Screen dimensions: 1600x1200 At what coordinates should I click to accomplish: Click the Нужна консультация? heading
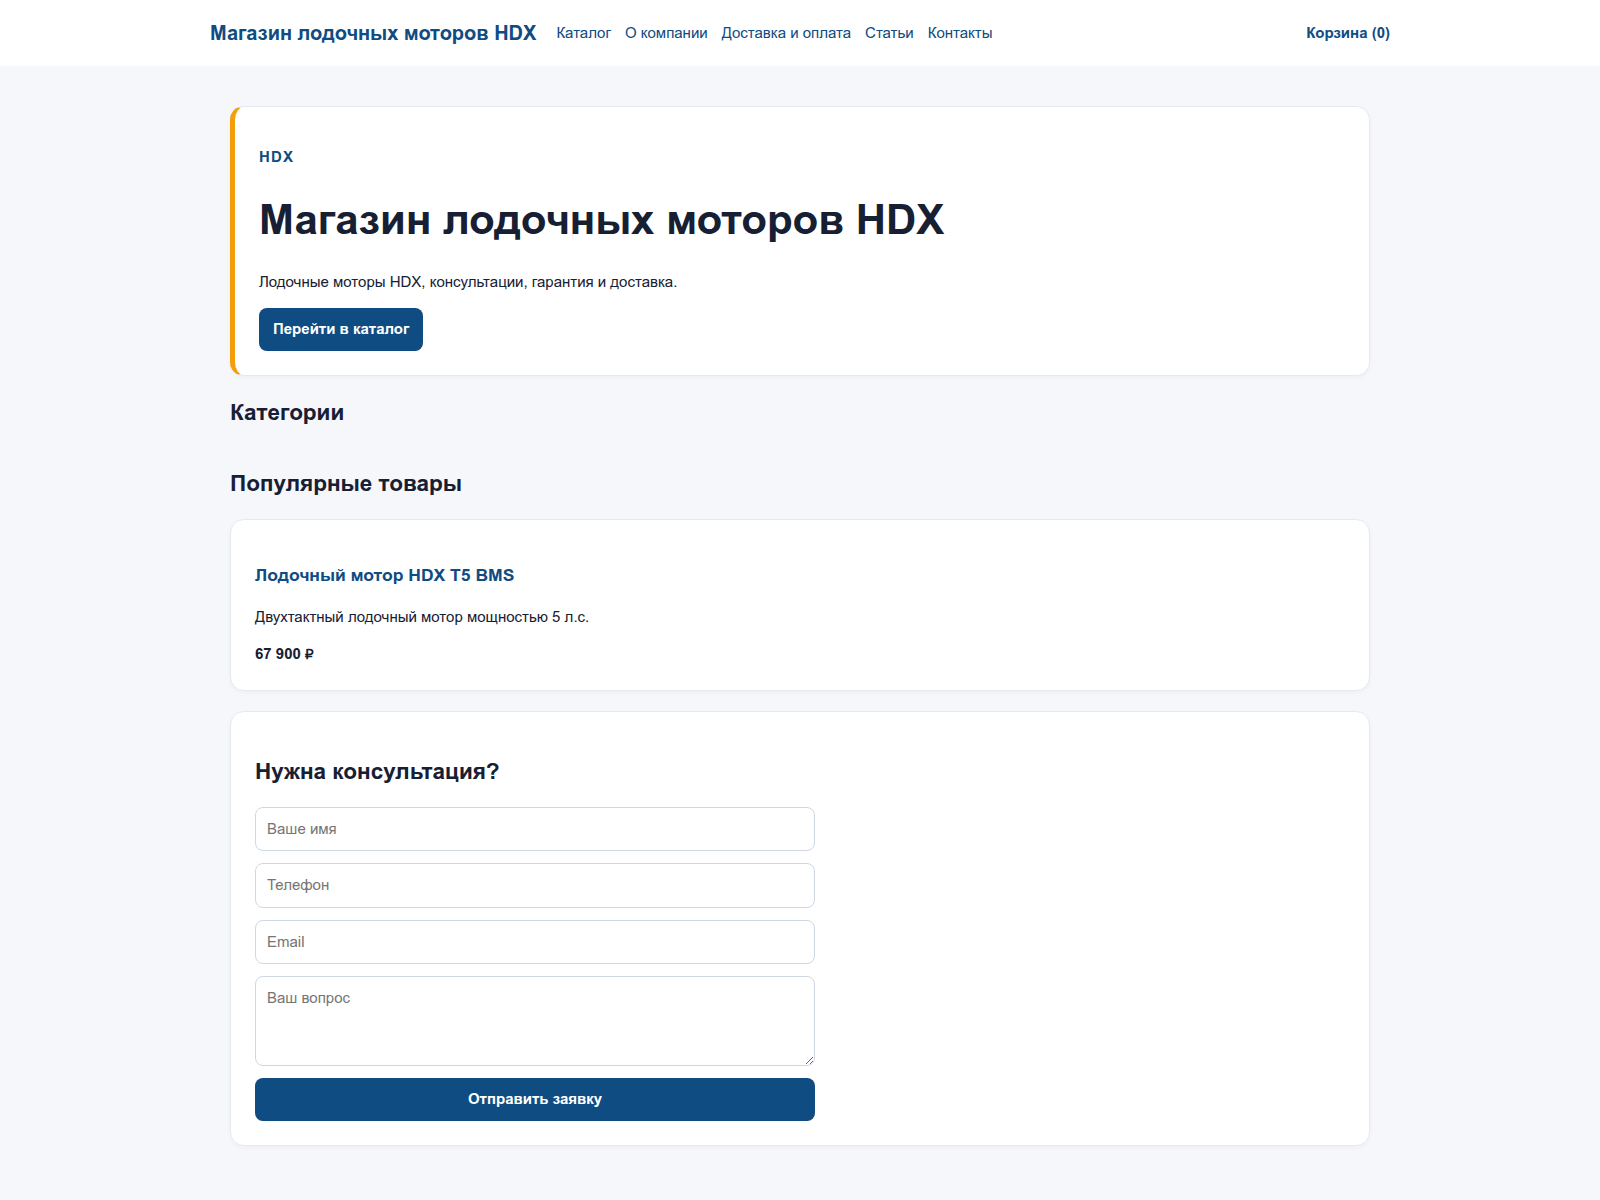coord(377,772)
